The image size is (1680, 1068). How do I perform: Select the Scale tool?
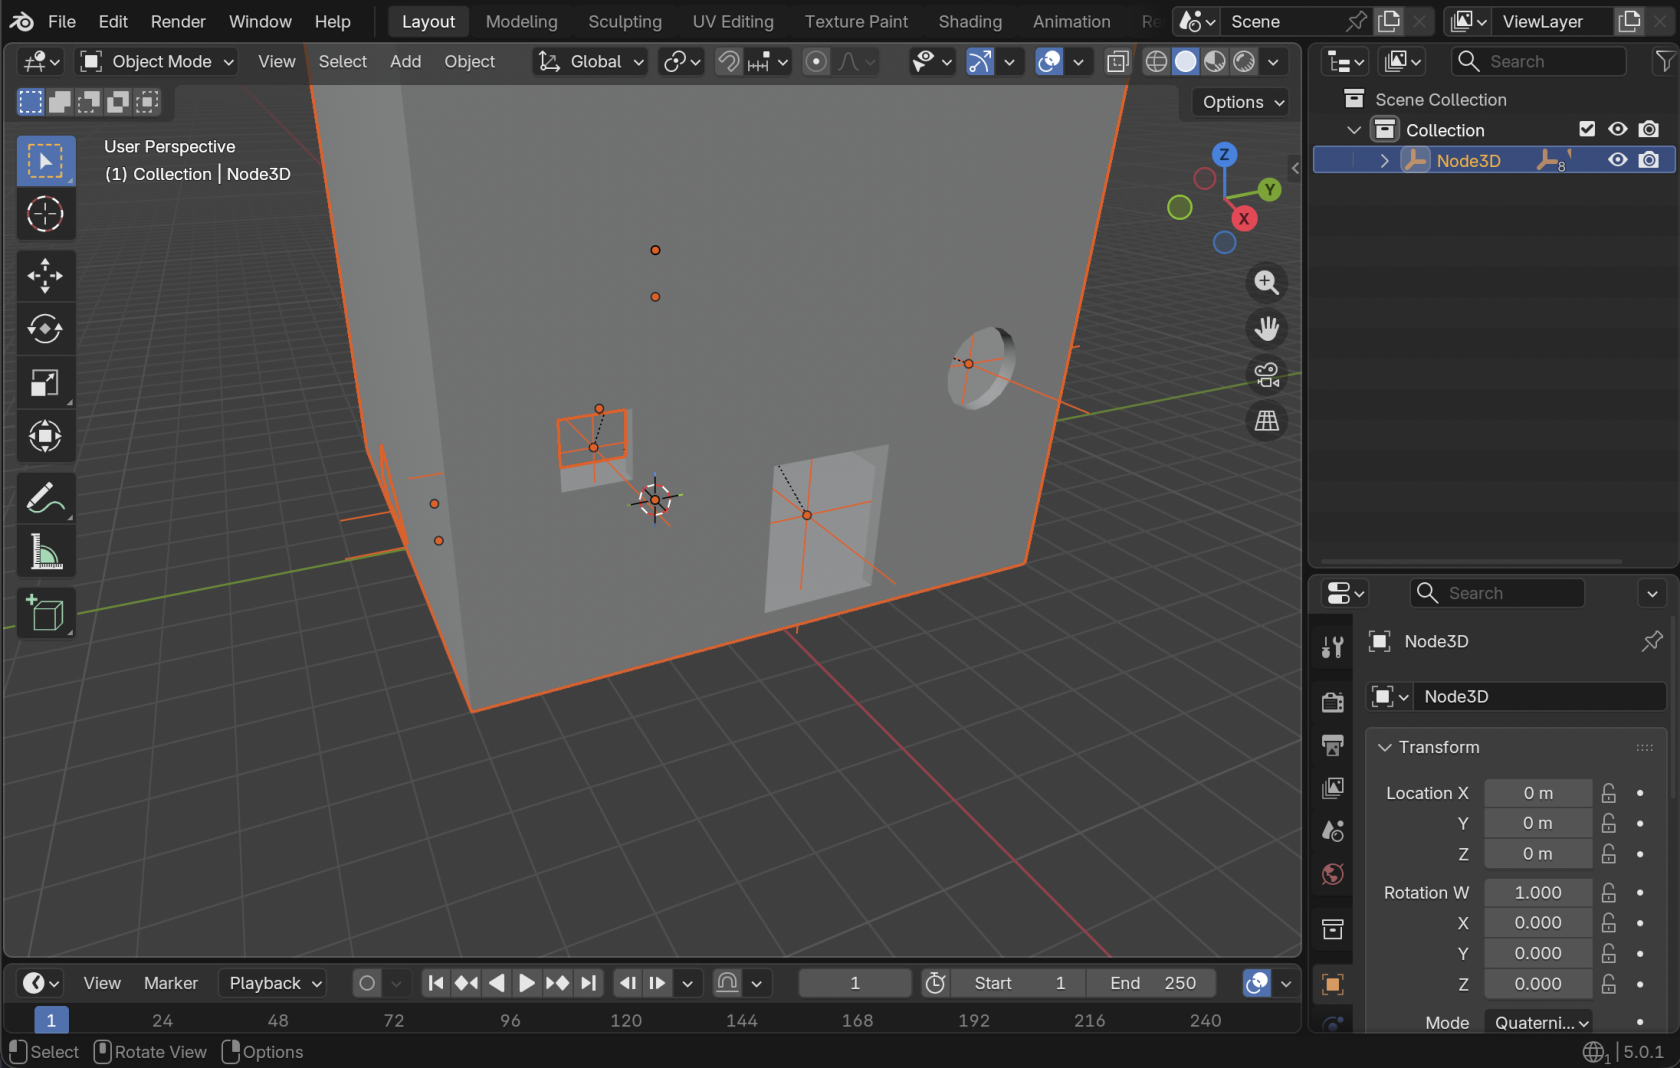click(x=45, y=383)
